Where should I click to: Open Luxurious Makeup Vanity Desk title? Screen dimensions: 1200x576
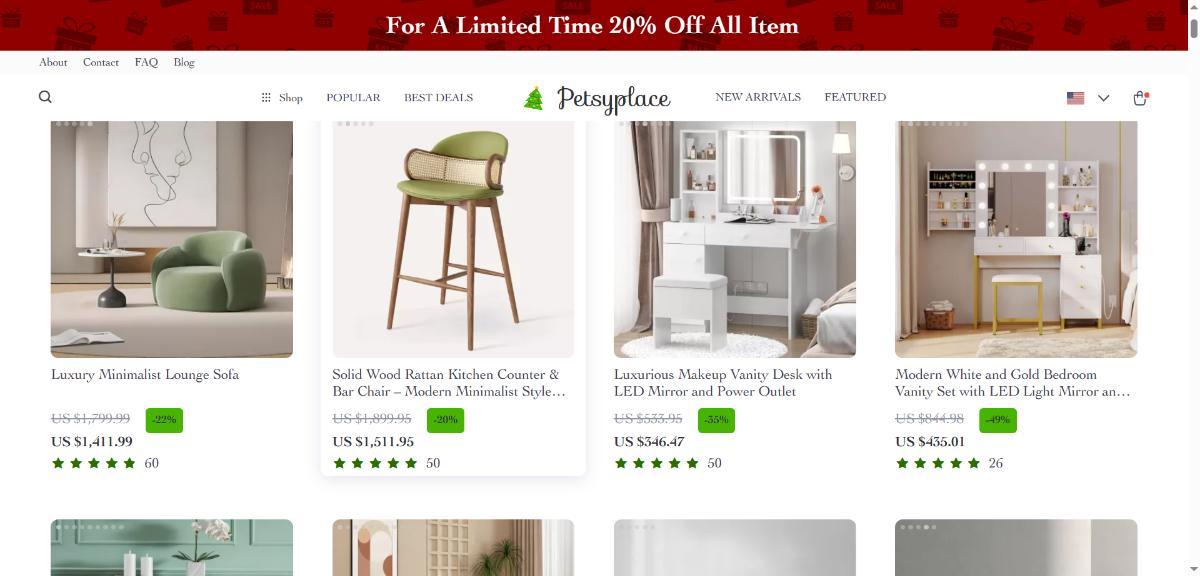coord(723,383)
